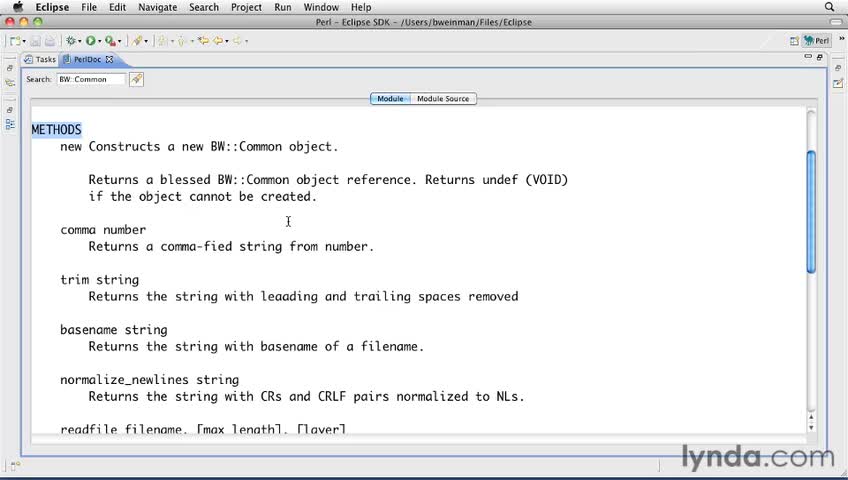Click the right sidebar editor area icon
The width and height of the screenshot is (848, 480).
tap(838, 83)
